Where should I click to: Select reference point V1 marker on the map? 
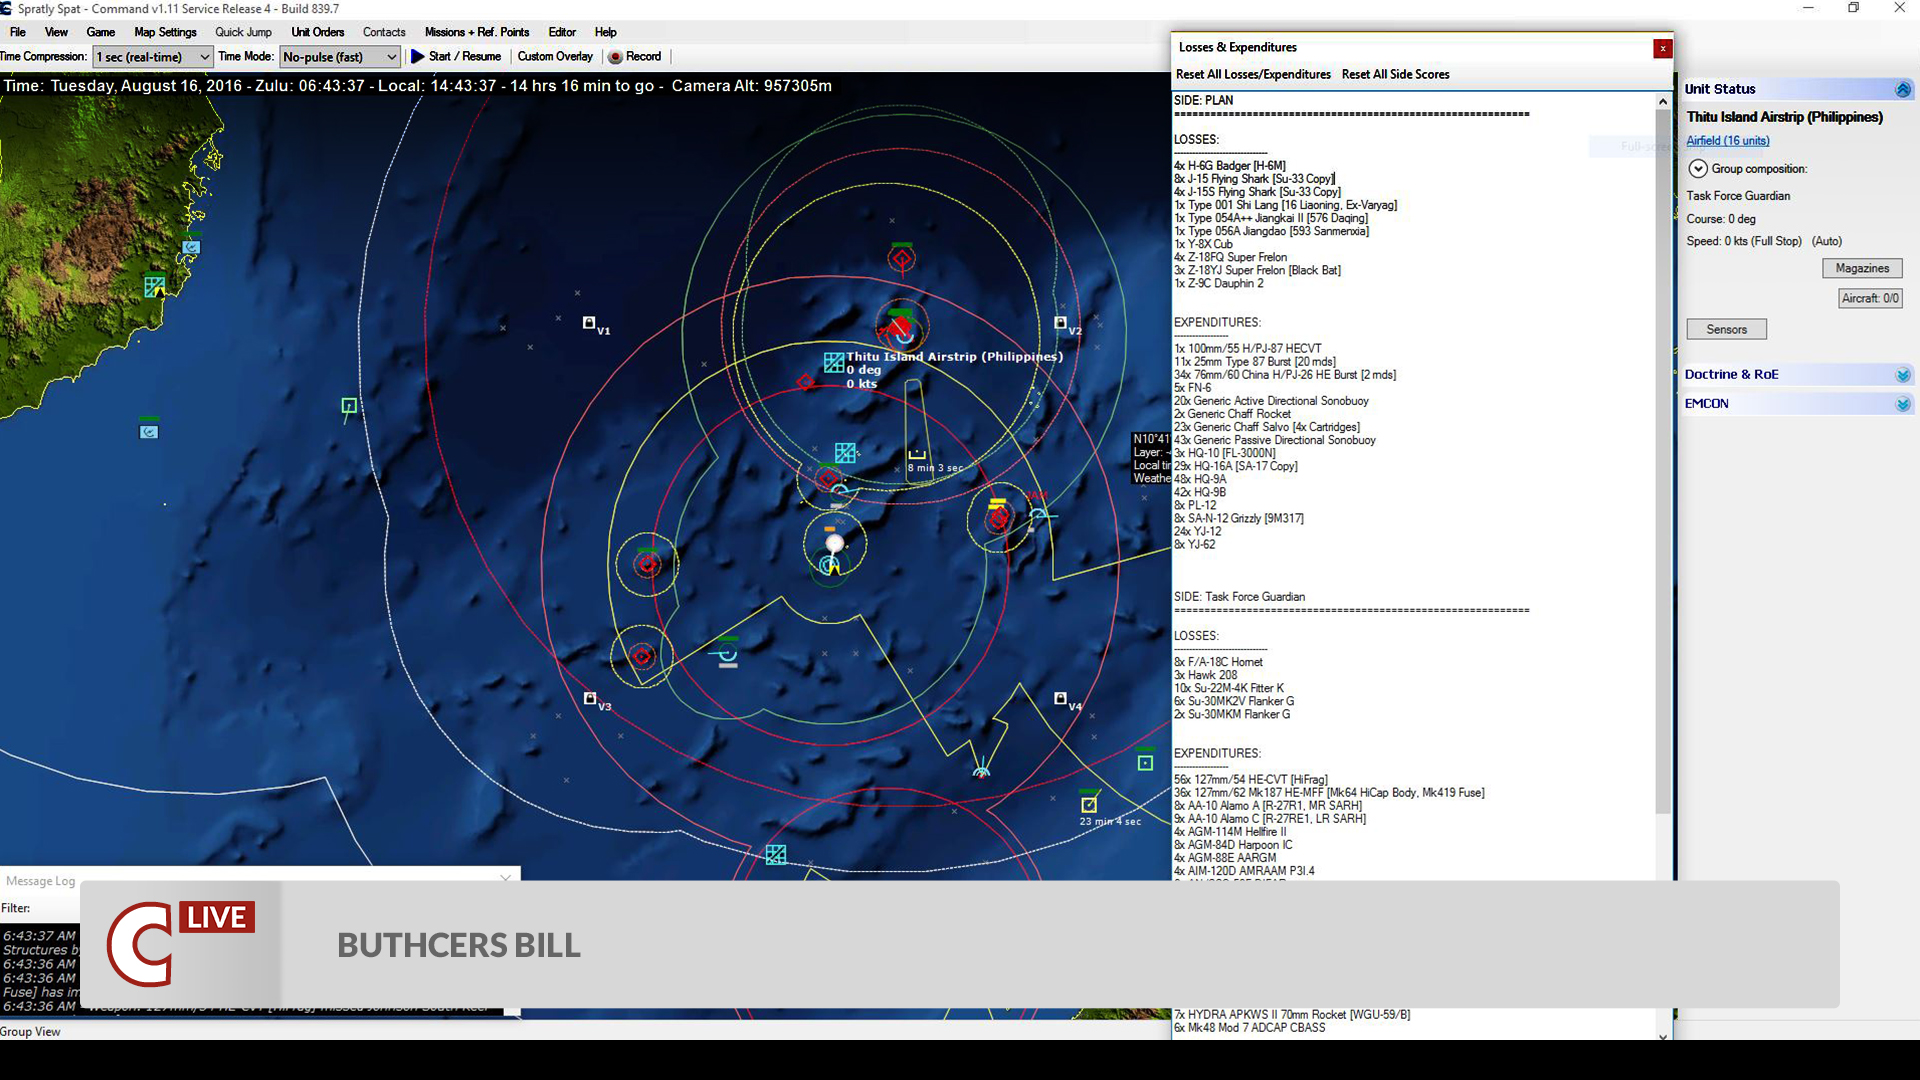coord(588,322)
